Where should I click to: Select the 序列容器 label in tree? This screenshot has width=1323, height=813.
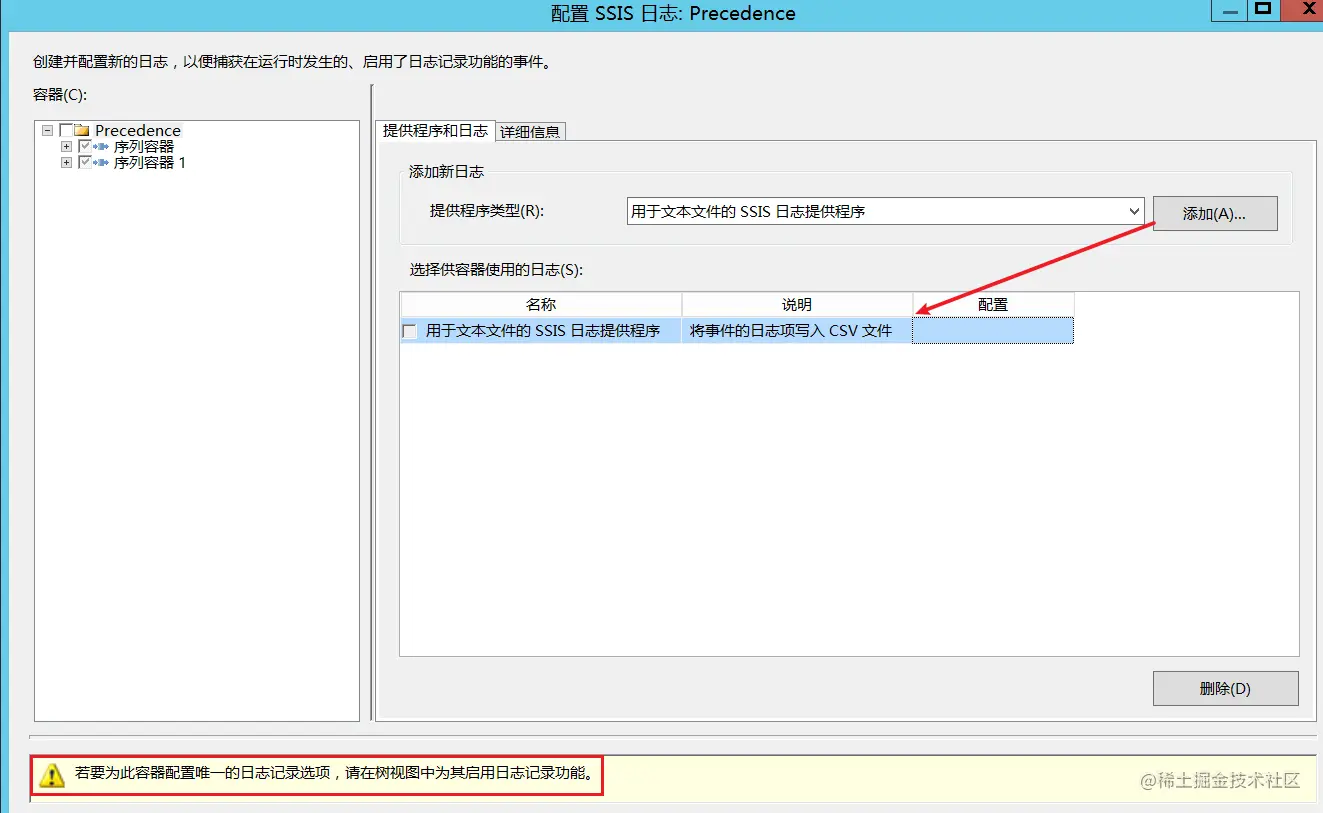pos(144,146)
